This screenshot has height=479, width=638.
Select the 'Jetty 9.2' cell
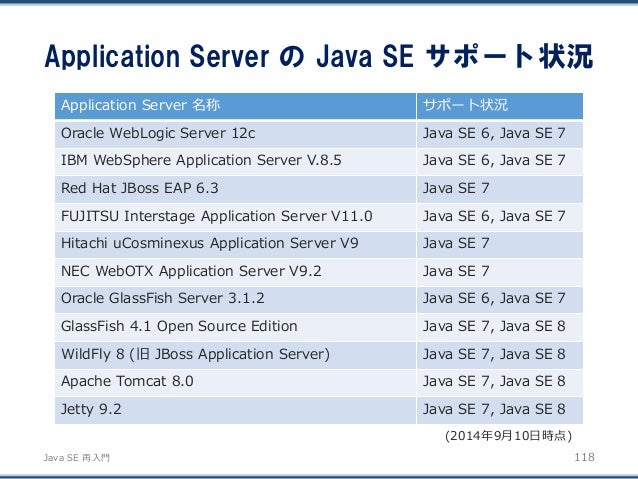[x=236, y=410]
